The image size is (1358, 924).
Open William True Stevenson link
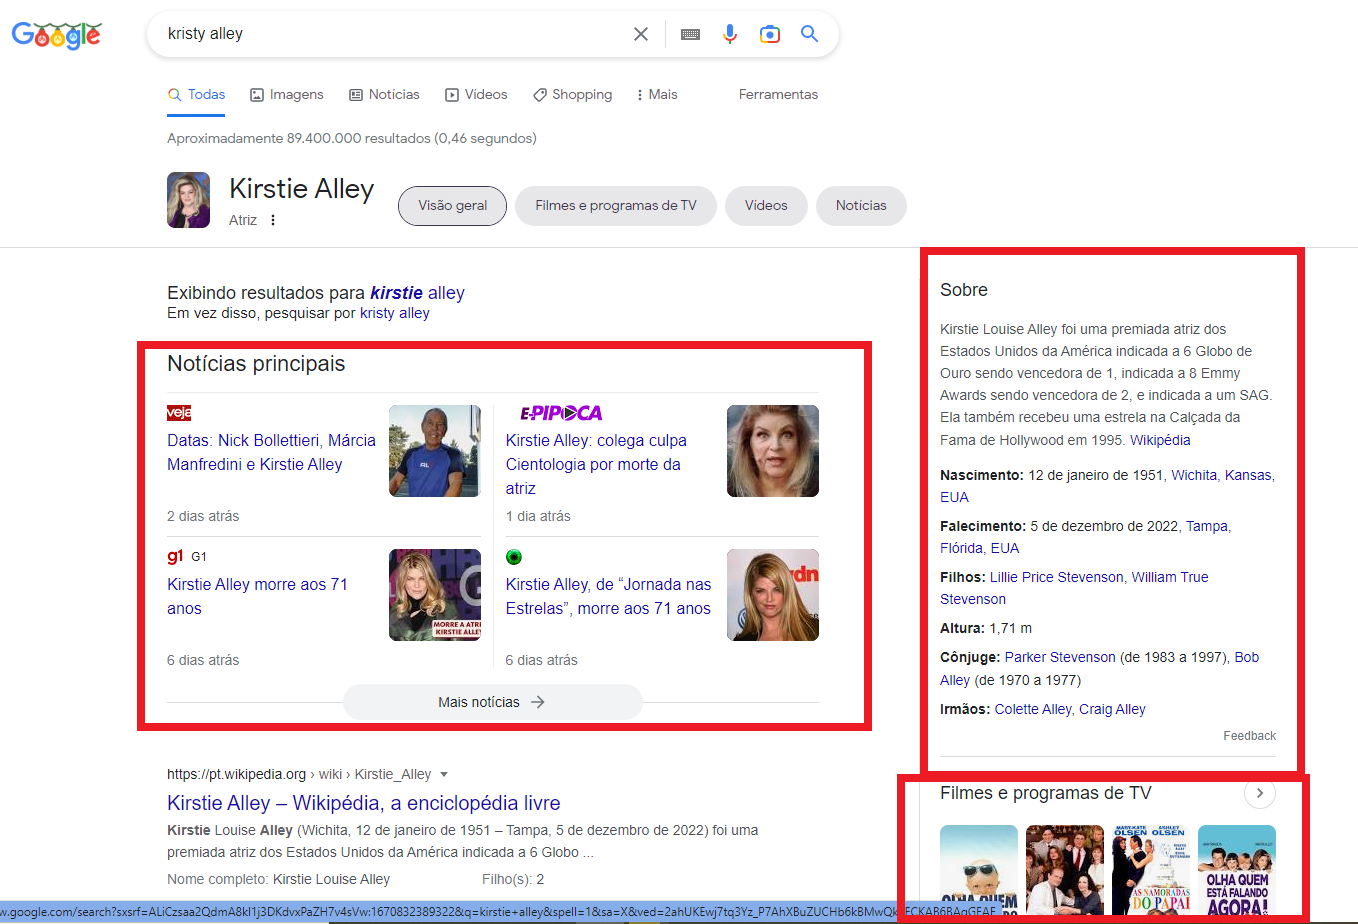(1074, 588)
